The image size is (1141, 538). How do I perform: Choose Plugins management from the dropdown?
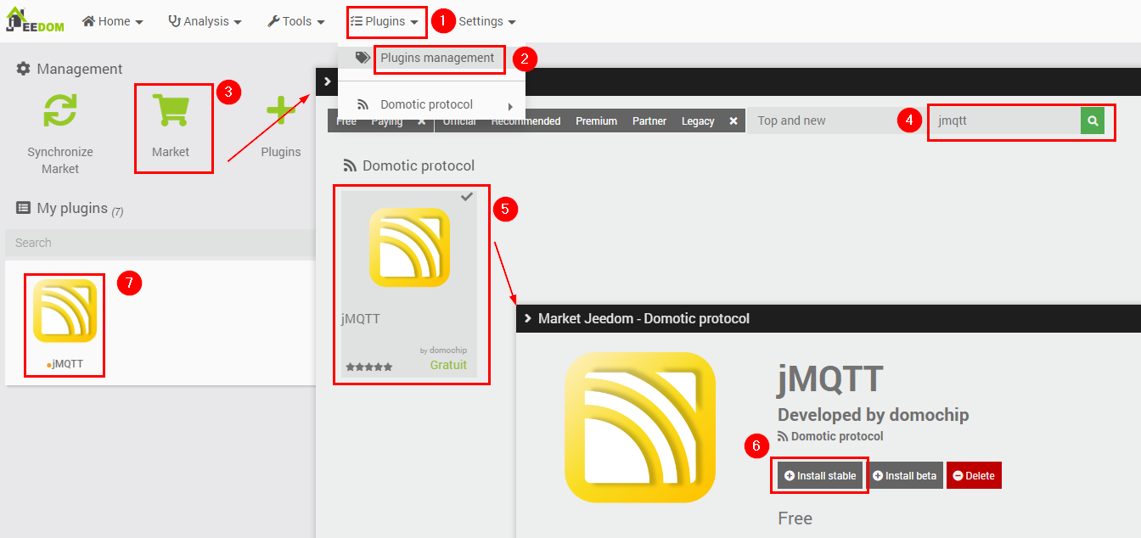(437, 58)
